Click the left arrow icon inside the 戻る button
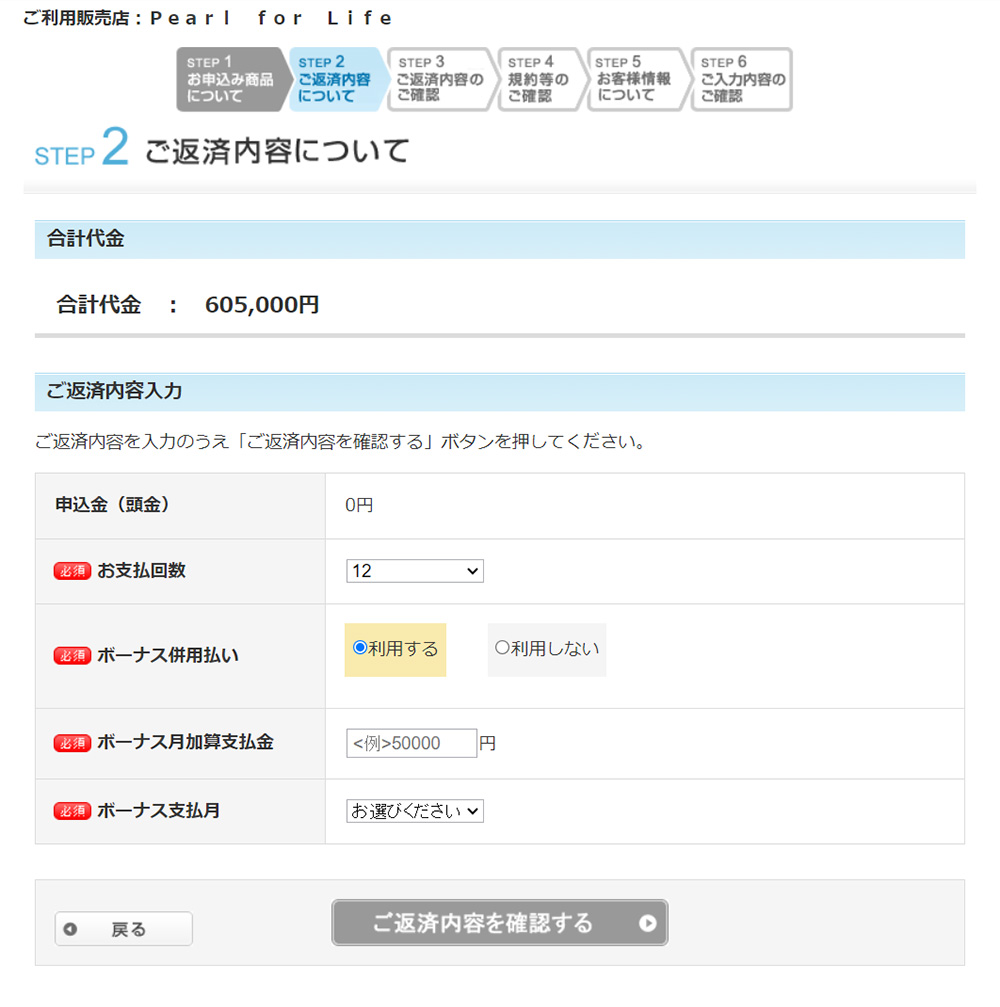The height and width of the screenshot is (1007, 1000). (70, 929)
